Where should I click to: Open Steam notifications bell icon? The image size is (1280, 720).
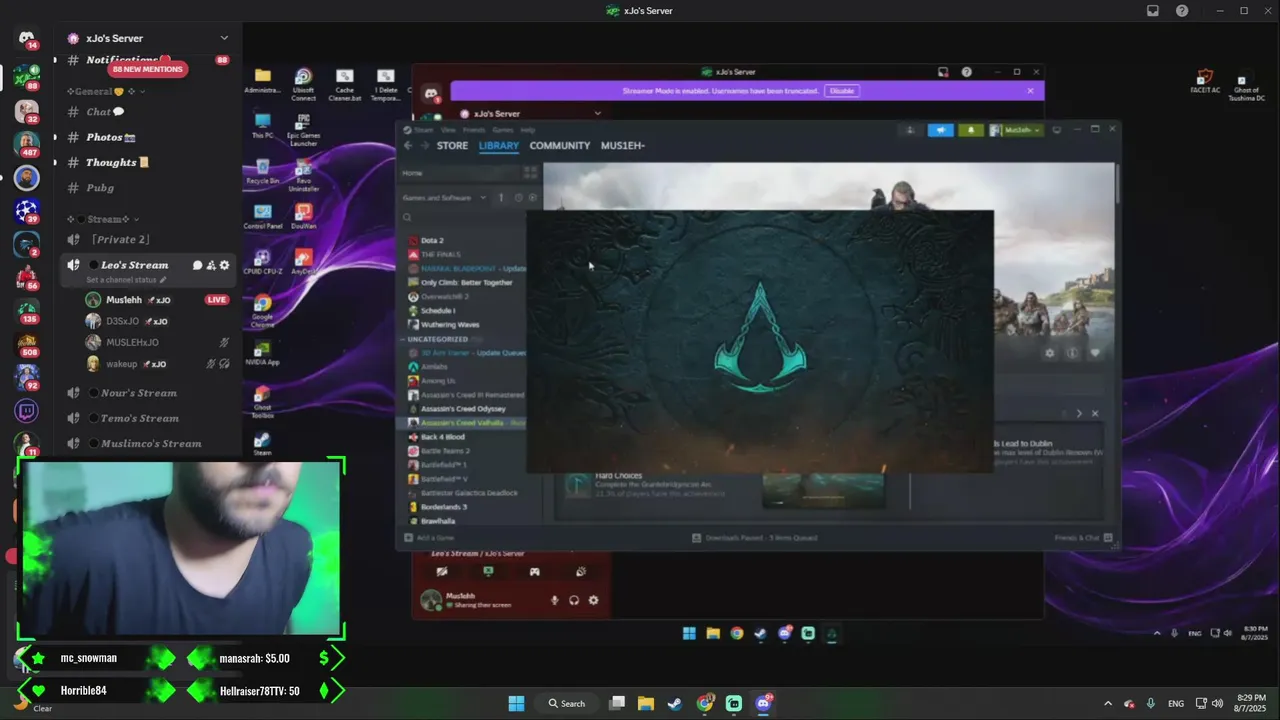pos(970,130)
